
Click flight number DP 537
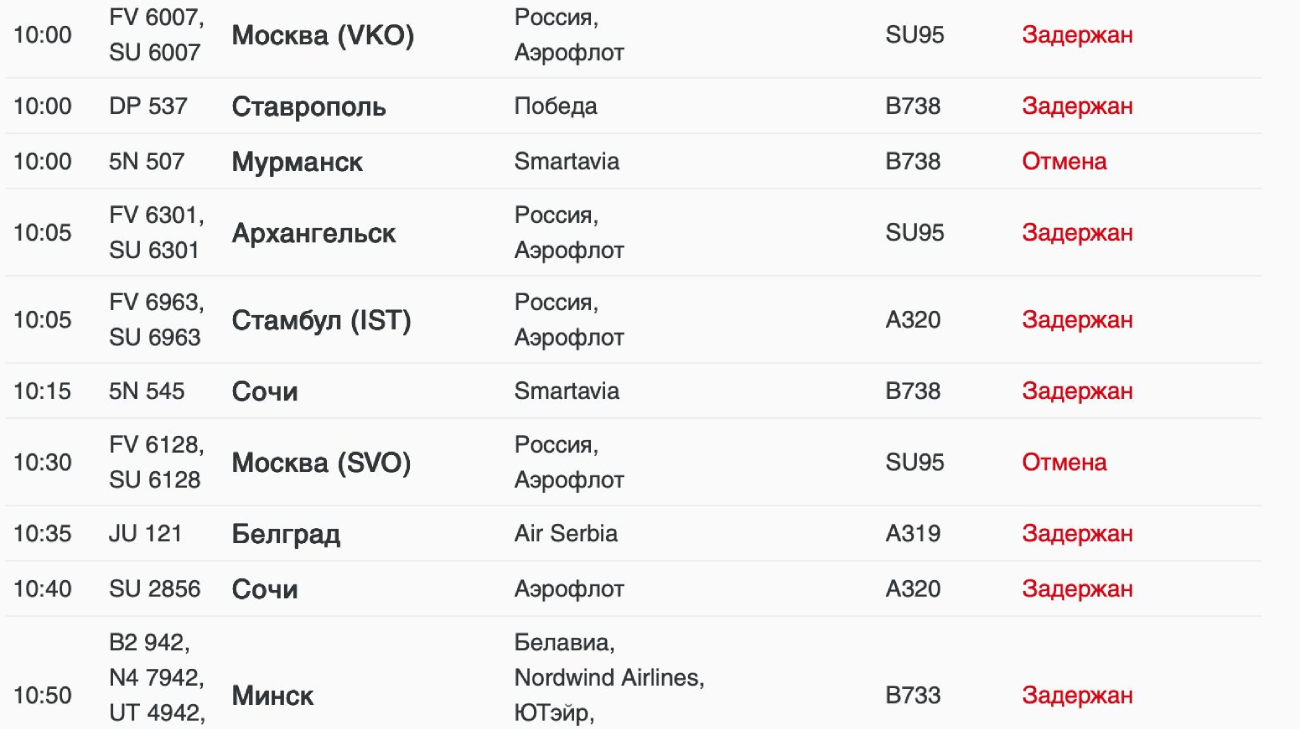[148, 106]
